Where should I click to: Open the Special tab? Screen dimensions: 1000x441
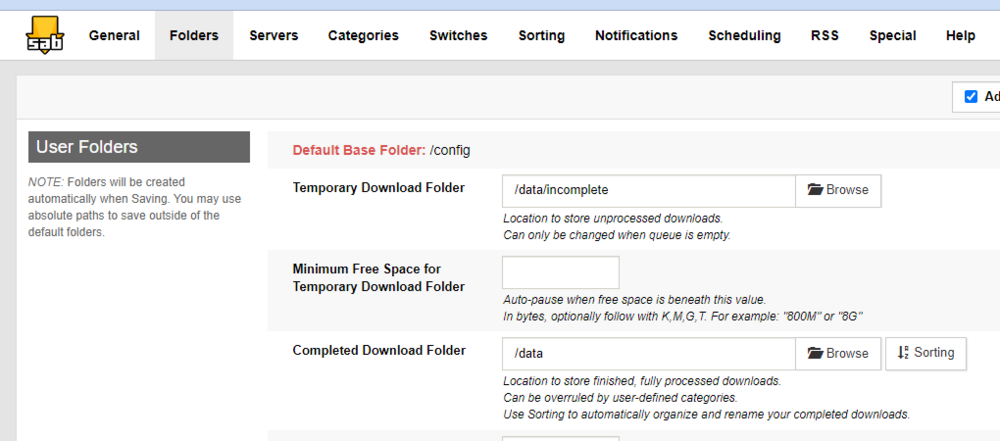(x=893, y=36)
